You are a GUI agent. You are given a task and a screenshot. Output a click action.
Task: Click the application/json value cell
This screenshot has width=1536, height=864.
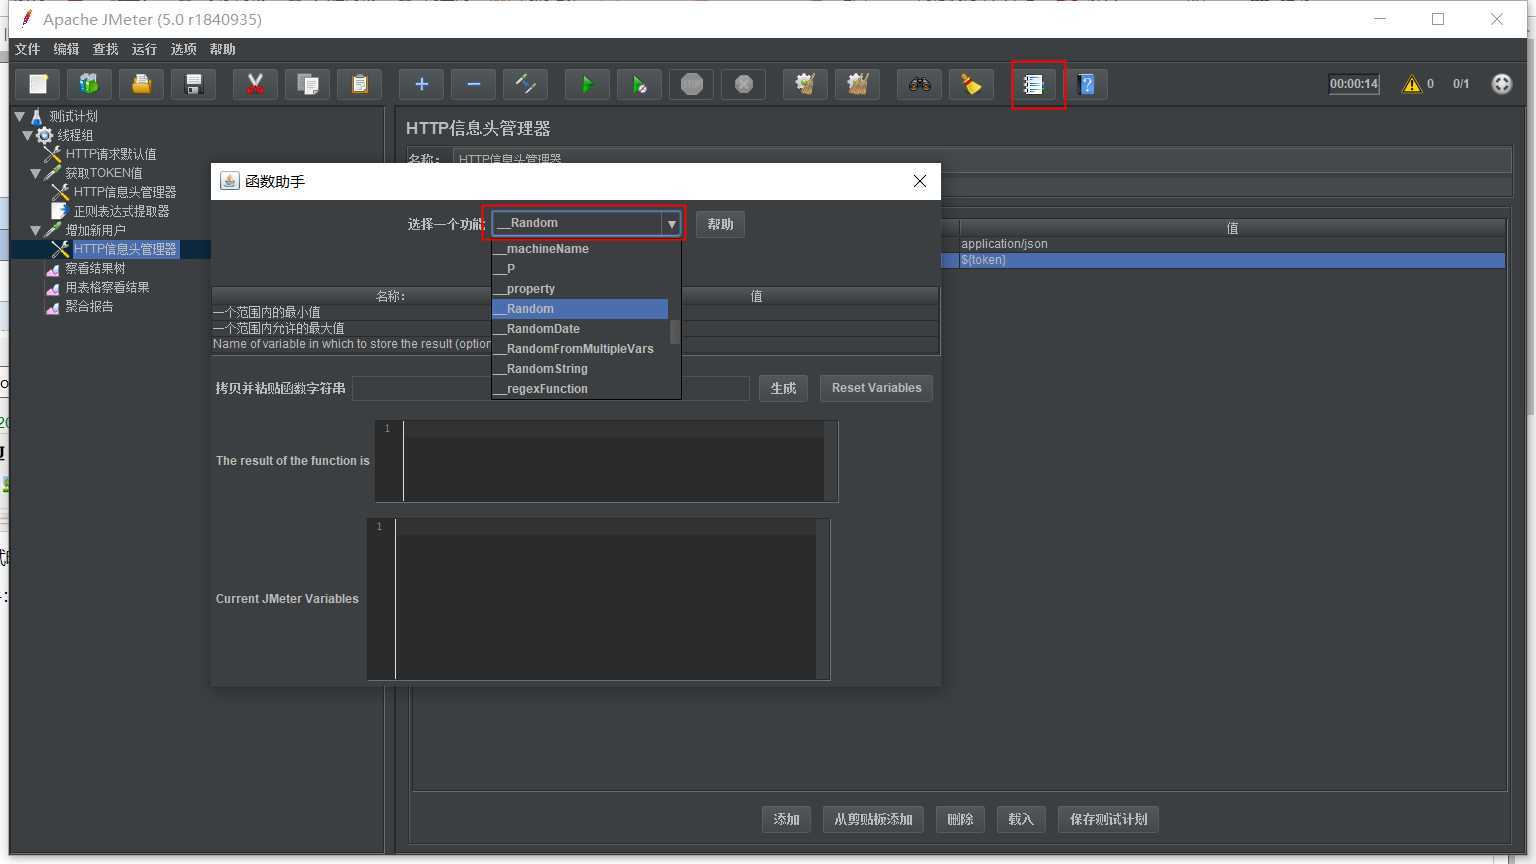tap(1232, 244)
